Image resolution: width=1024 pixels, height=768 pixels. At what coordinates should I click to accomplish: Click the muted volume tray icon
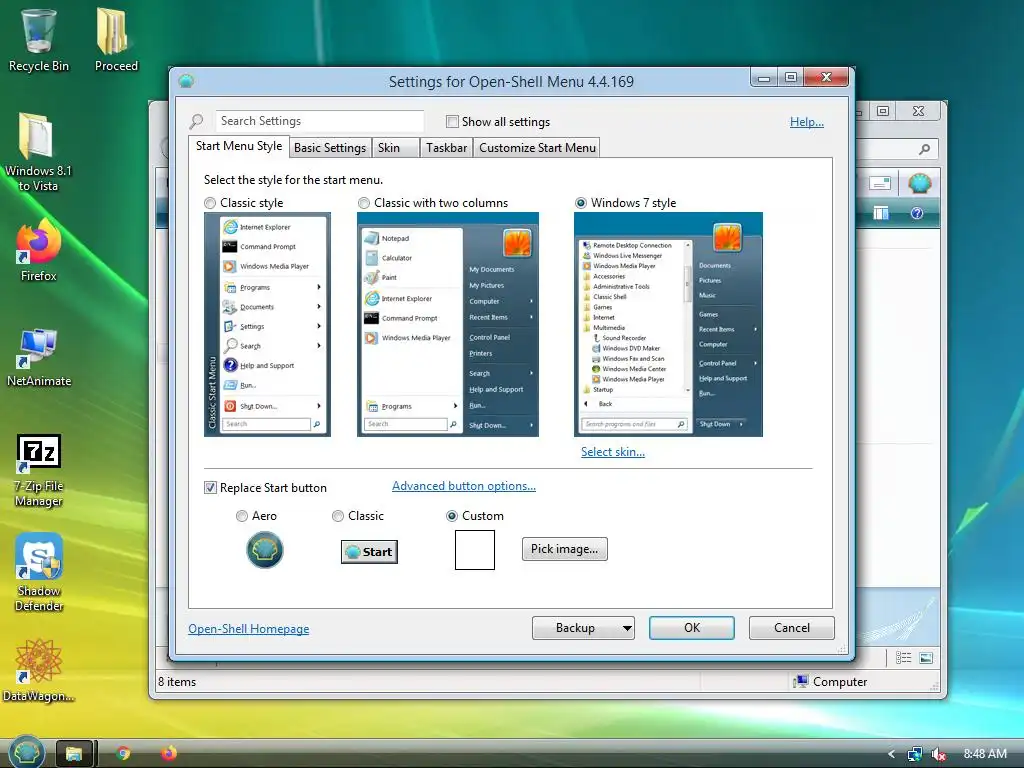[939, 754]
